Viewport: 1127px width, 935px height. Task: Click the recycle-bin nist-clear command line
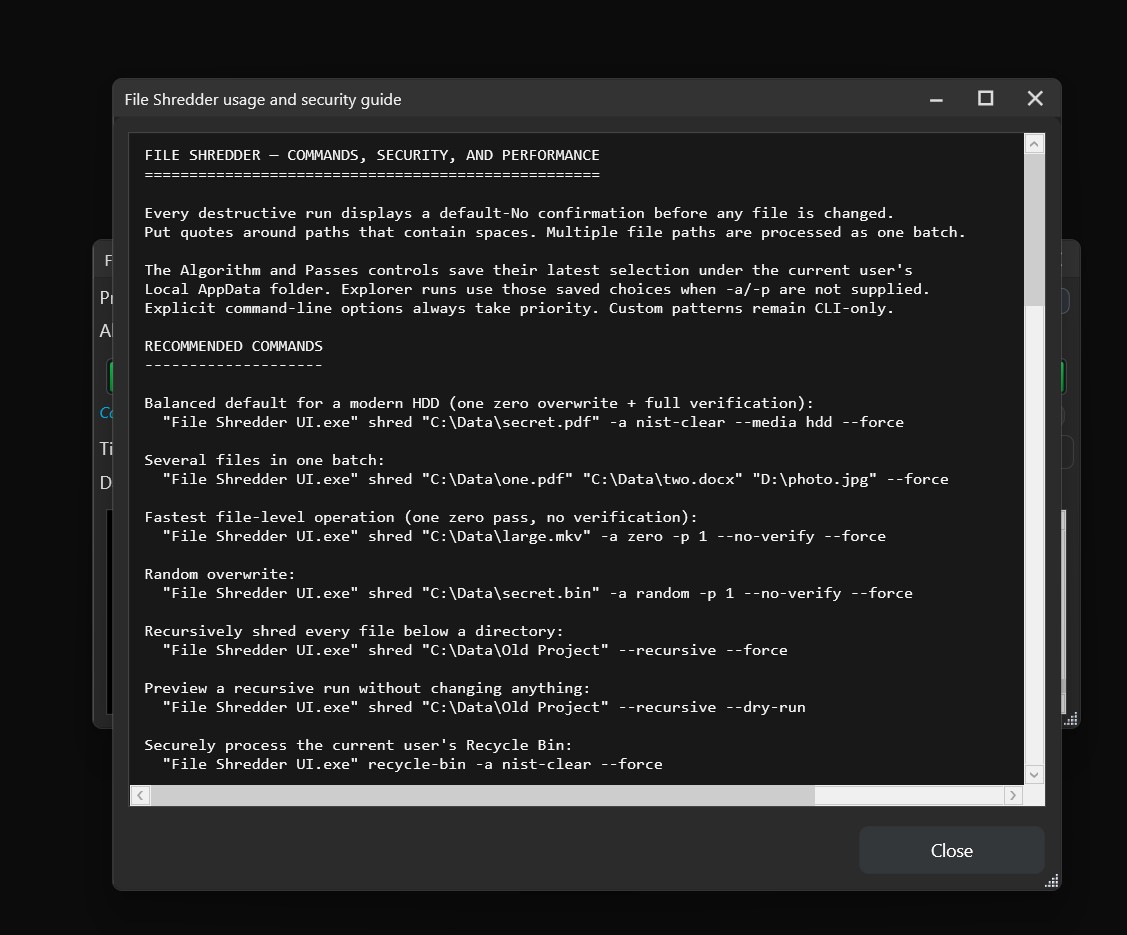pos(412,764)
